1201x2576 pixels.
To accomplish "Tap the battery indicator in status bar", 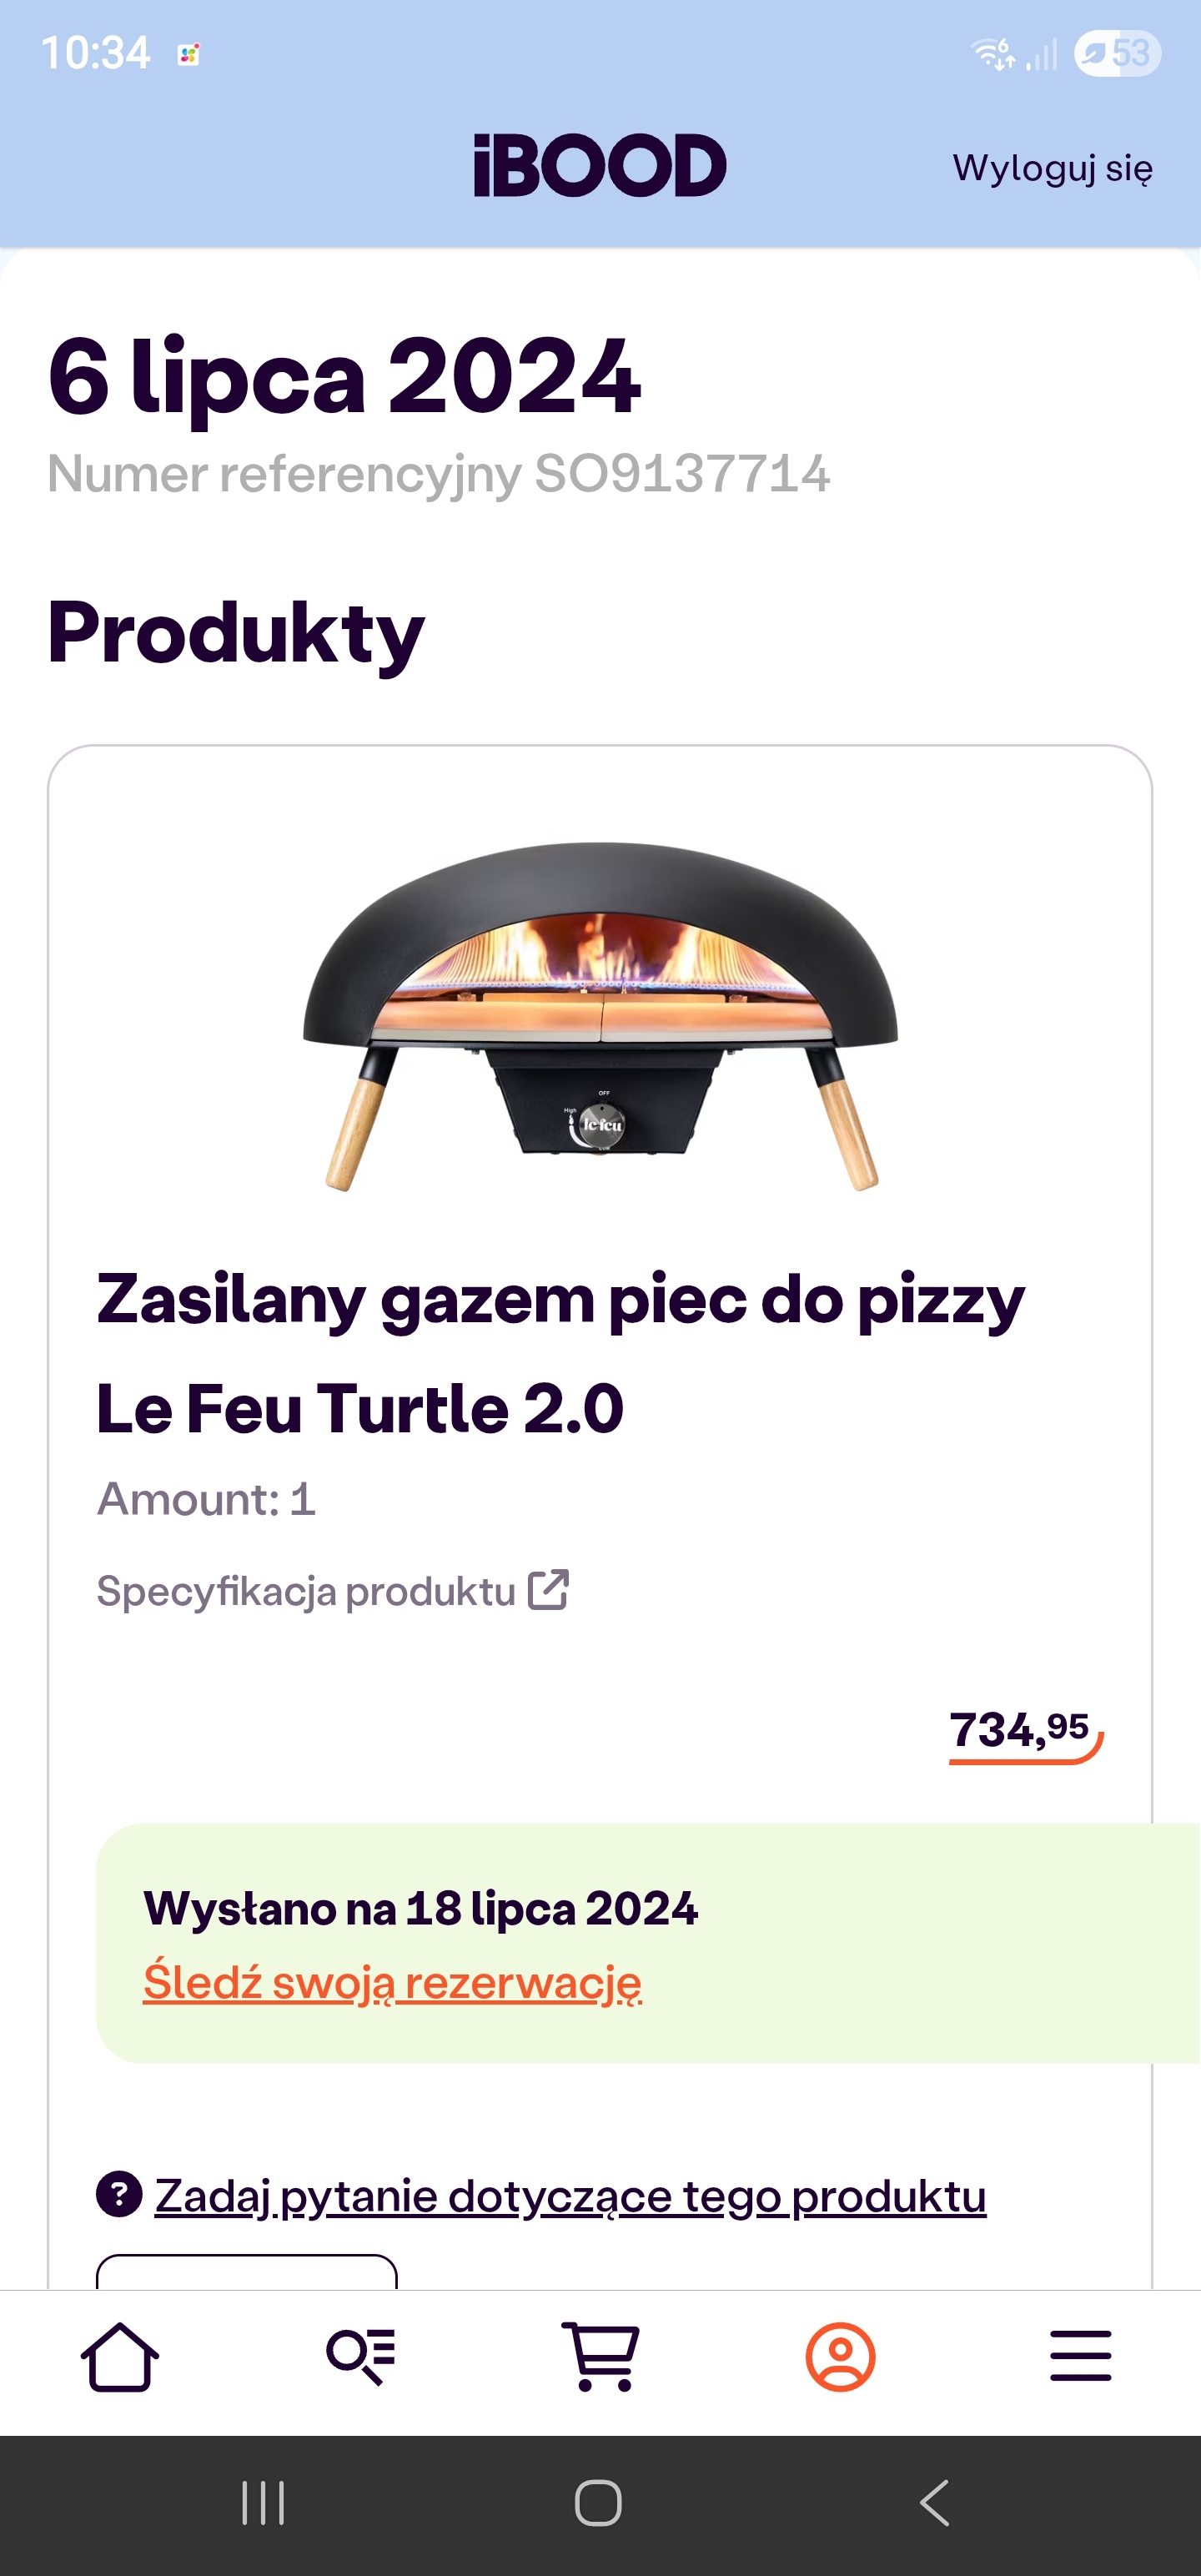I will [1117, 53].
